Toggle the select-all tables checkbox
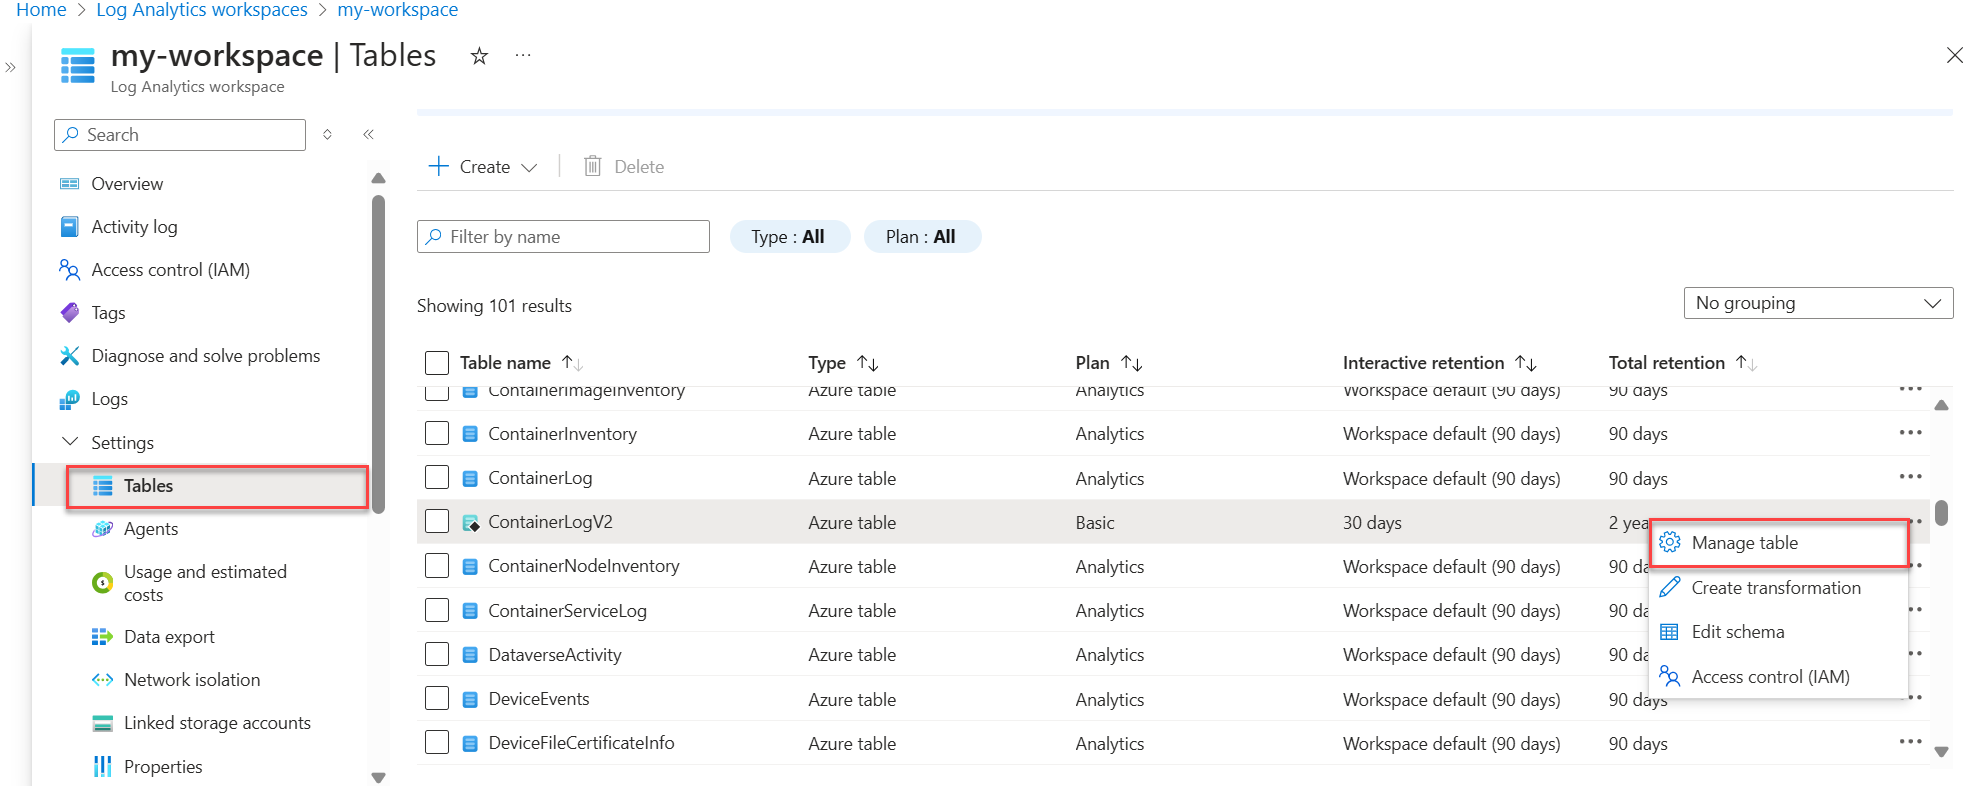Image resolution: width=1968 pixels, height=786 pixels. (437, 363)
